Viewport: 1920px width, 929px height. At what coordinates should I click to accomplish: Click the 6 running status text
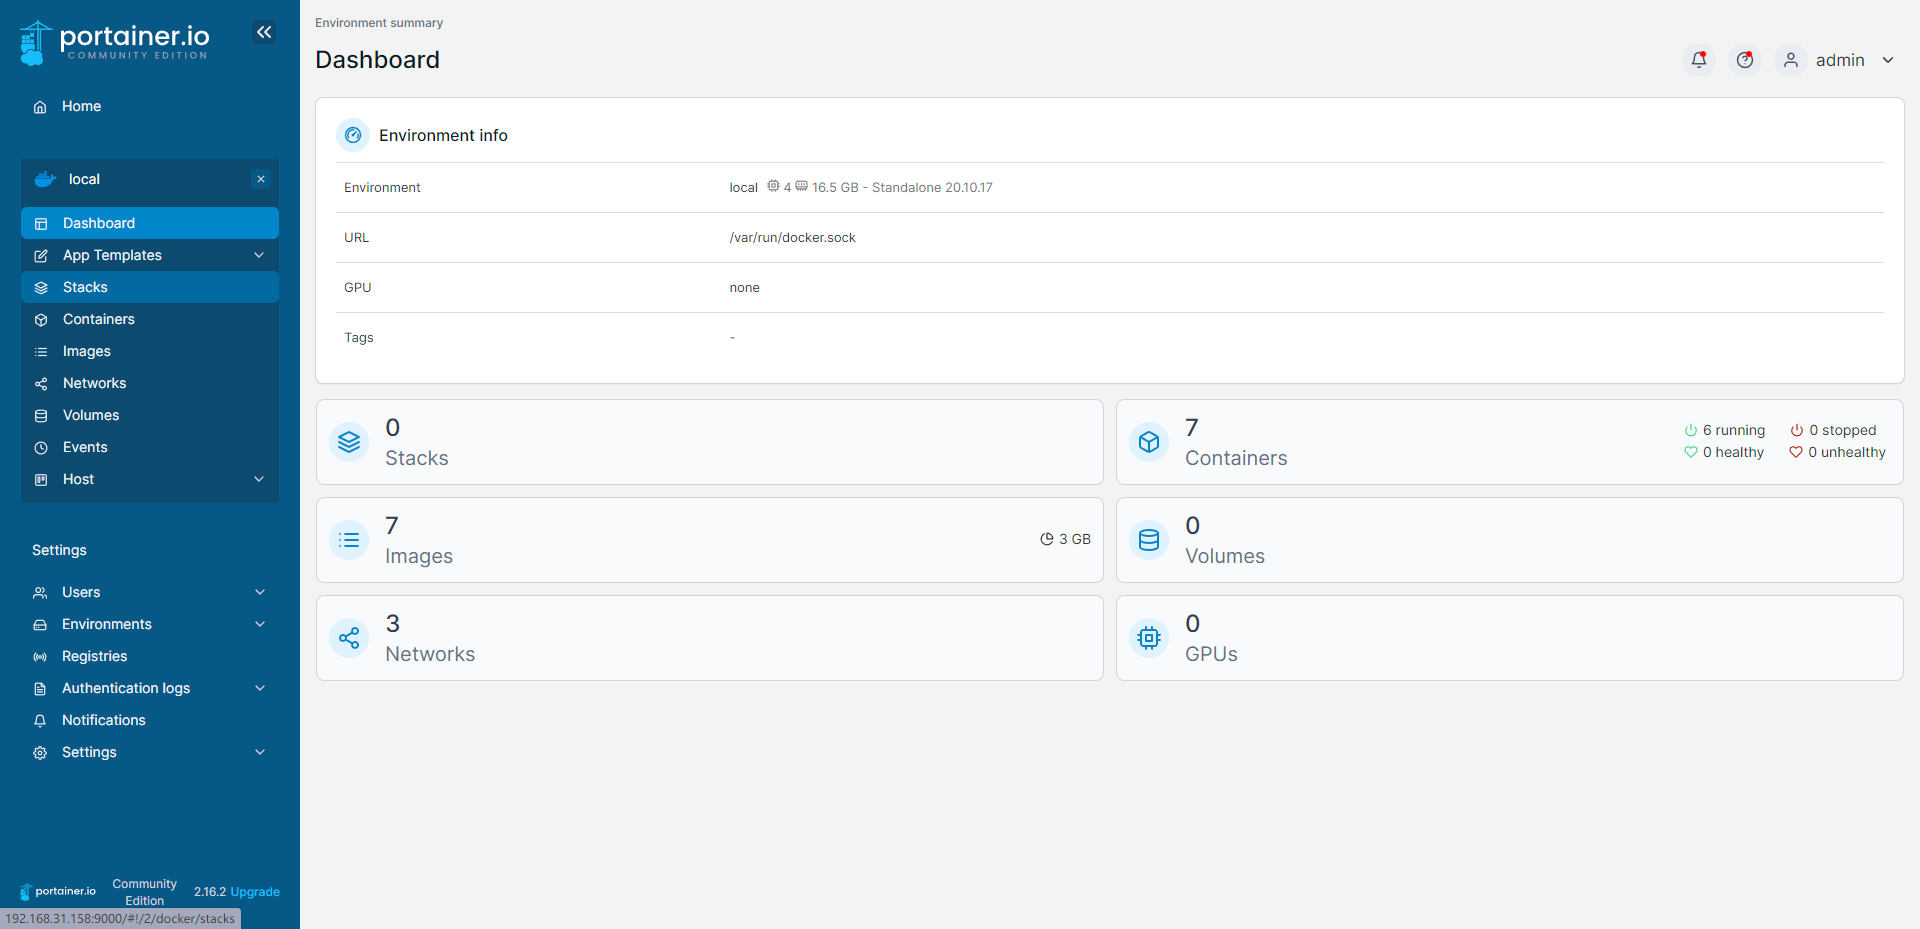[x=1733, y=430]
